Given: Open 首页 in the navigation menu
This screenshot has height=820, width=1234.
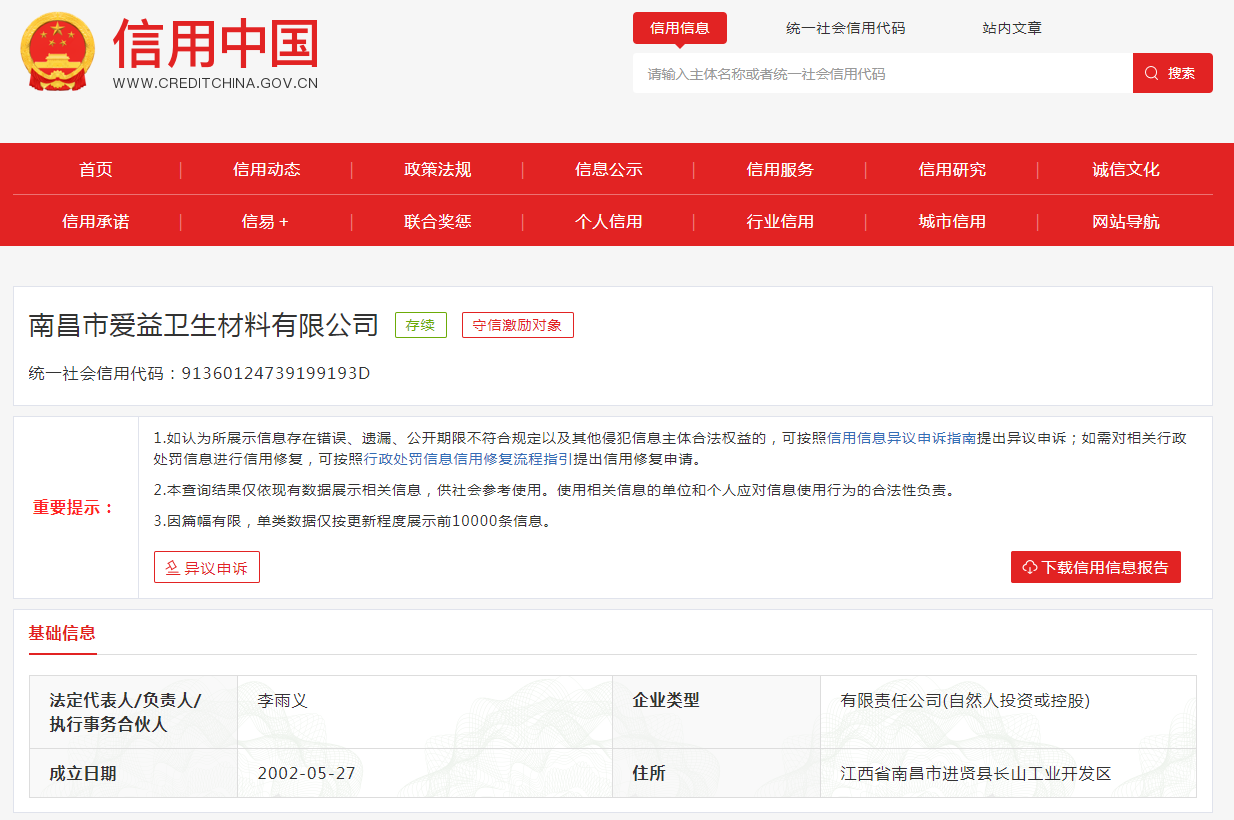Looking at the screenshot, I should point(96,169).
